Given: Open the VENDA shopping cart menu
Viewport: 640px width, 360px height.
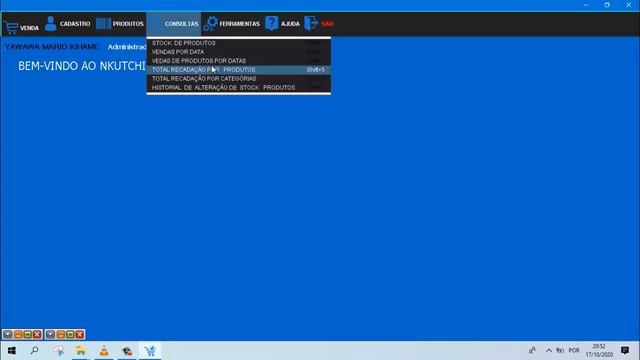Looking at the screenshot, I should point(21,27).
